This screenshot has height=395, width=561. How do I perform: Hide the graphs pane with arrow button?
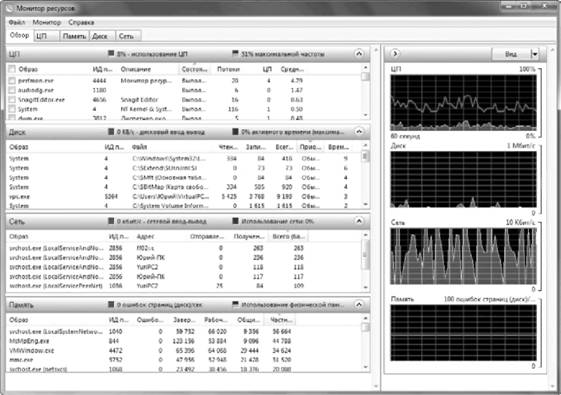(x=395, y=54)
